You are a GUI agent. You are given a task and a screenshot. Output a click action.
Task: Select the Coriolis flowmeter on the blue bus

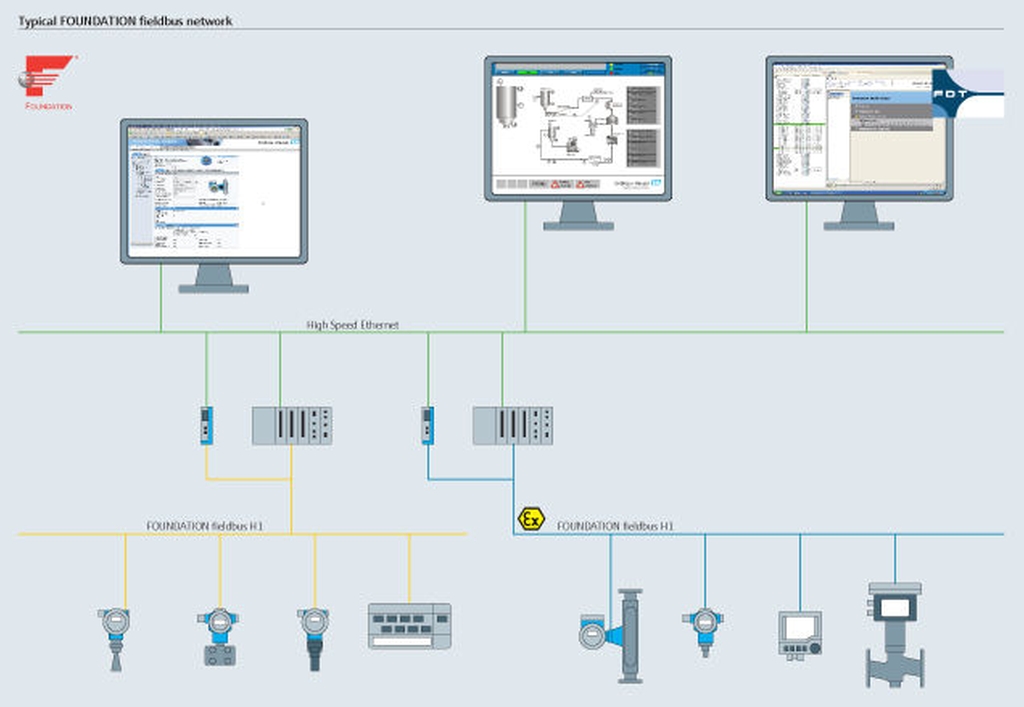(612, 636)
